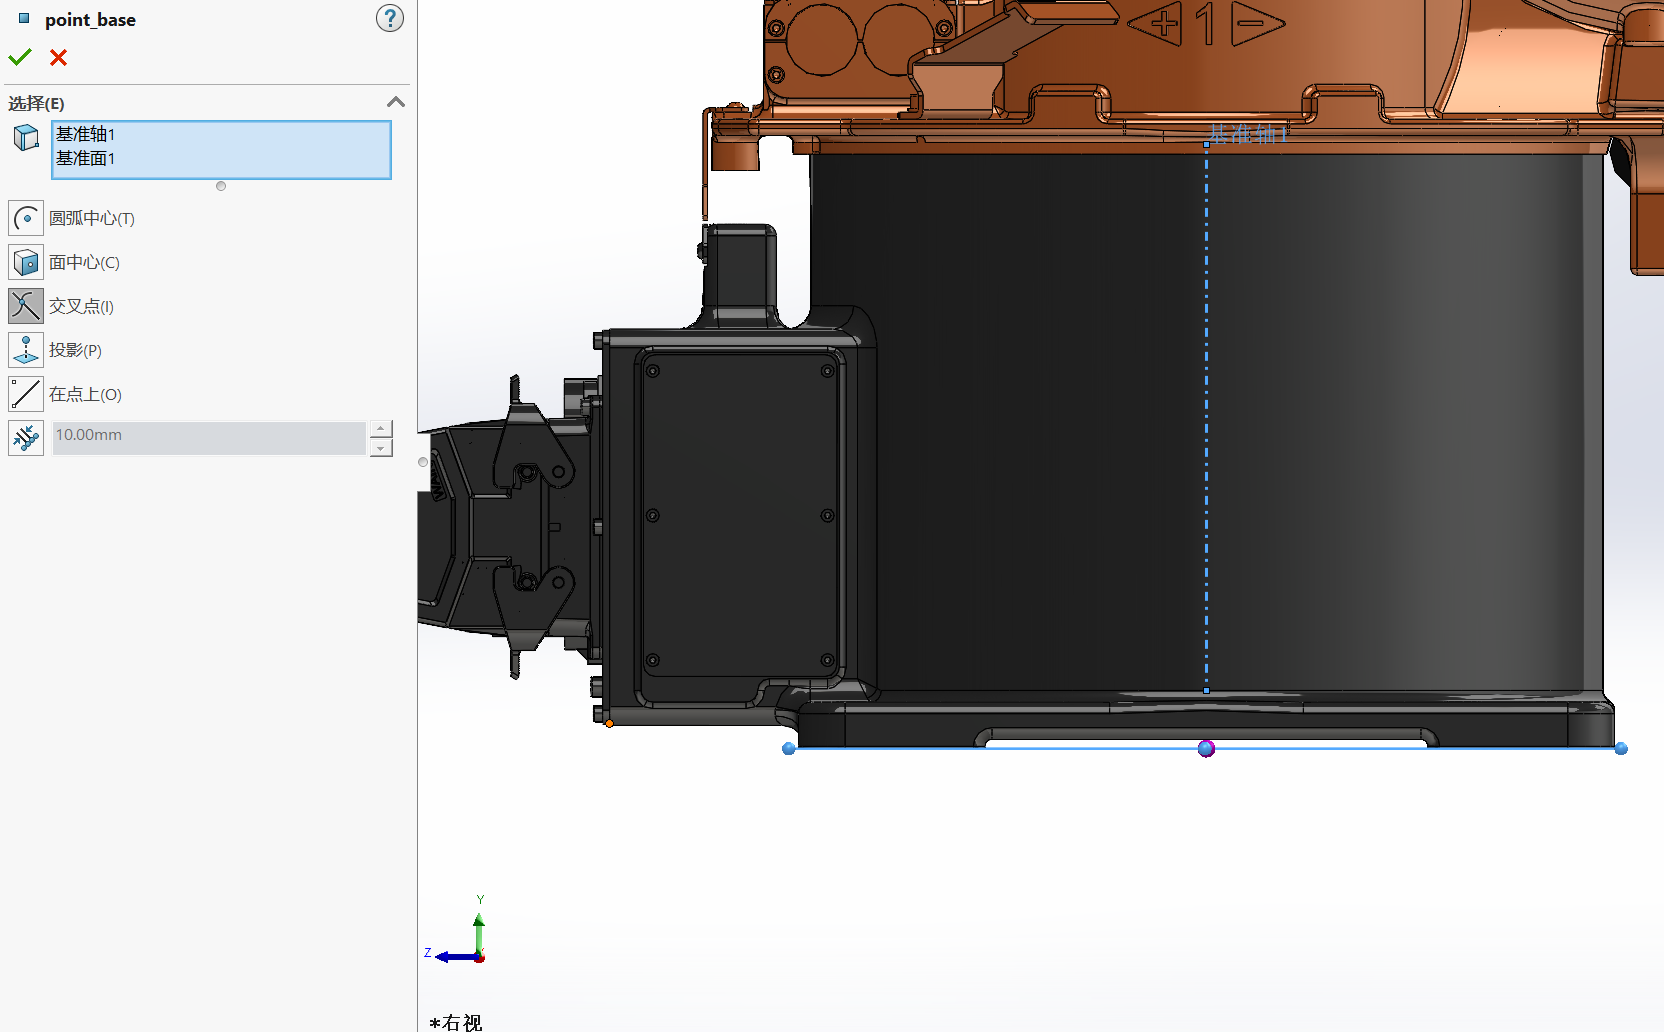Click the distance-along-curve icon beside 10.00mm
This screenshot has height=1032, width=1664.
pyautogui.click(x=26, y=438)
